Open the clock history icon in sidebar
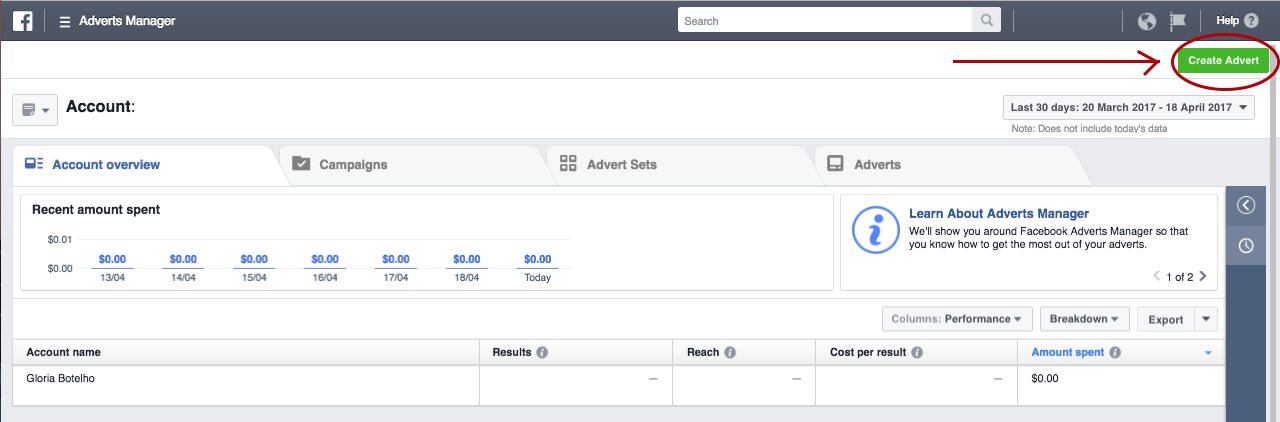Viewport: 1280px width, 422px height. [1245, 246]
